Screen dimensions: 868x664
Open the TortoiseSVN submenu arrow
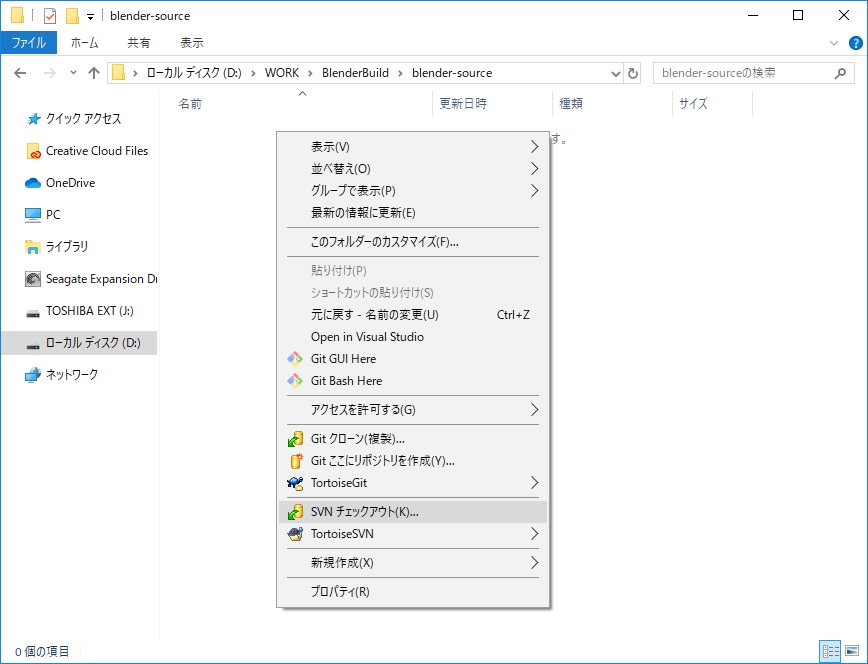[534, 534]
